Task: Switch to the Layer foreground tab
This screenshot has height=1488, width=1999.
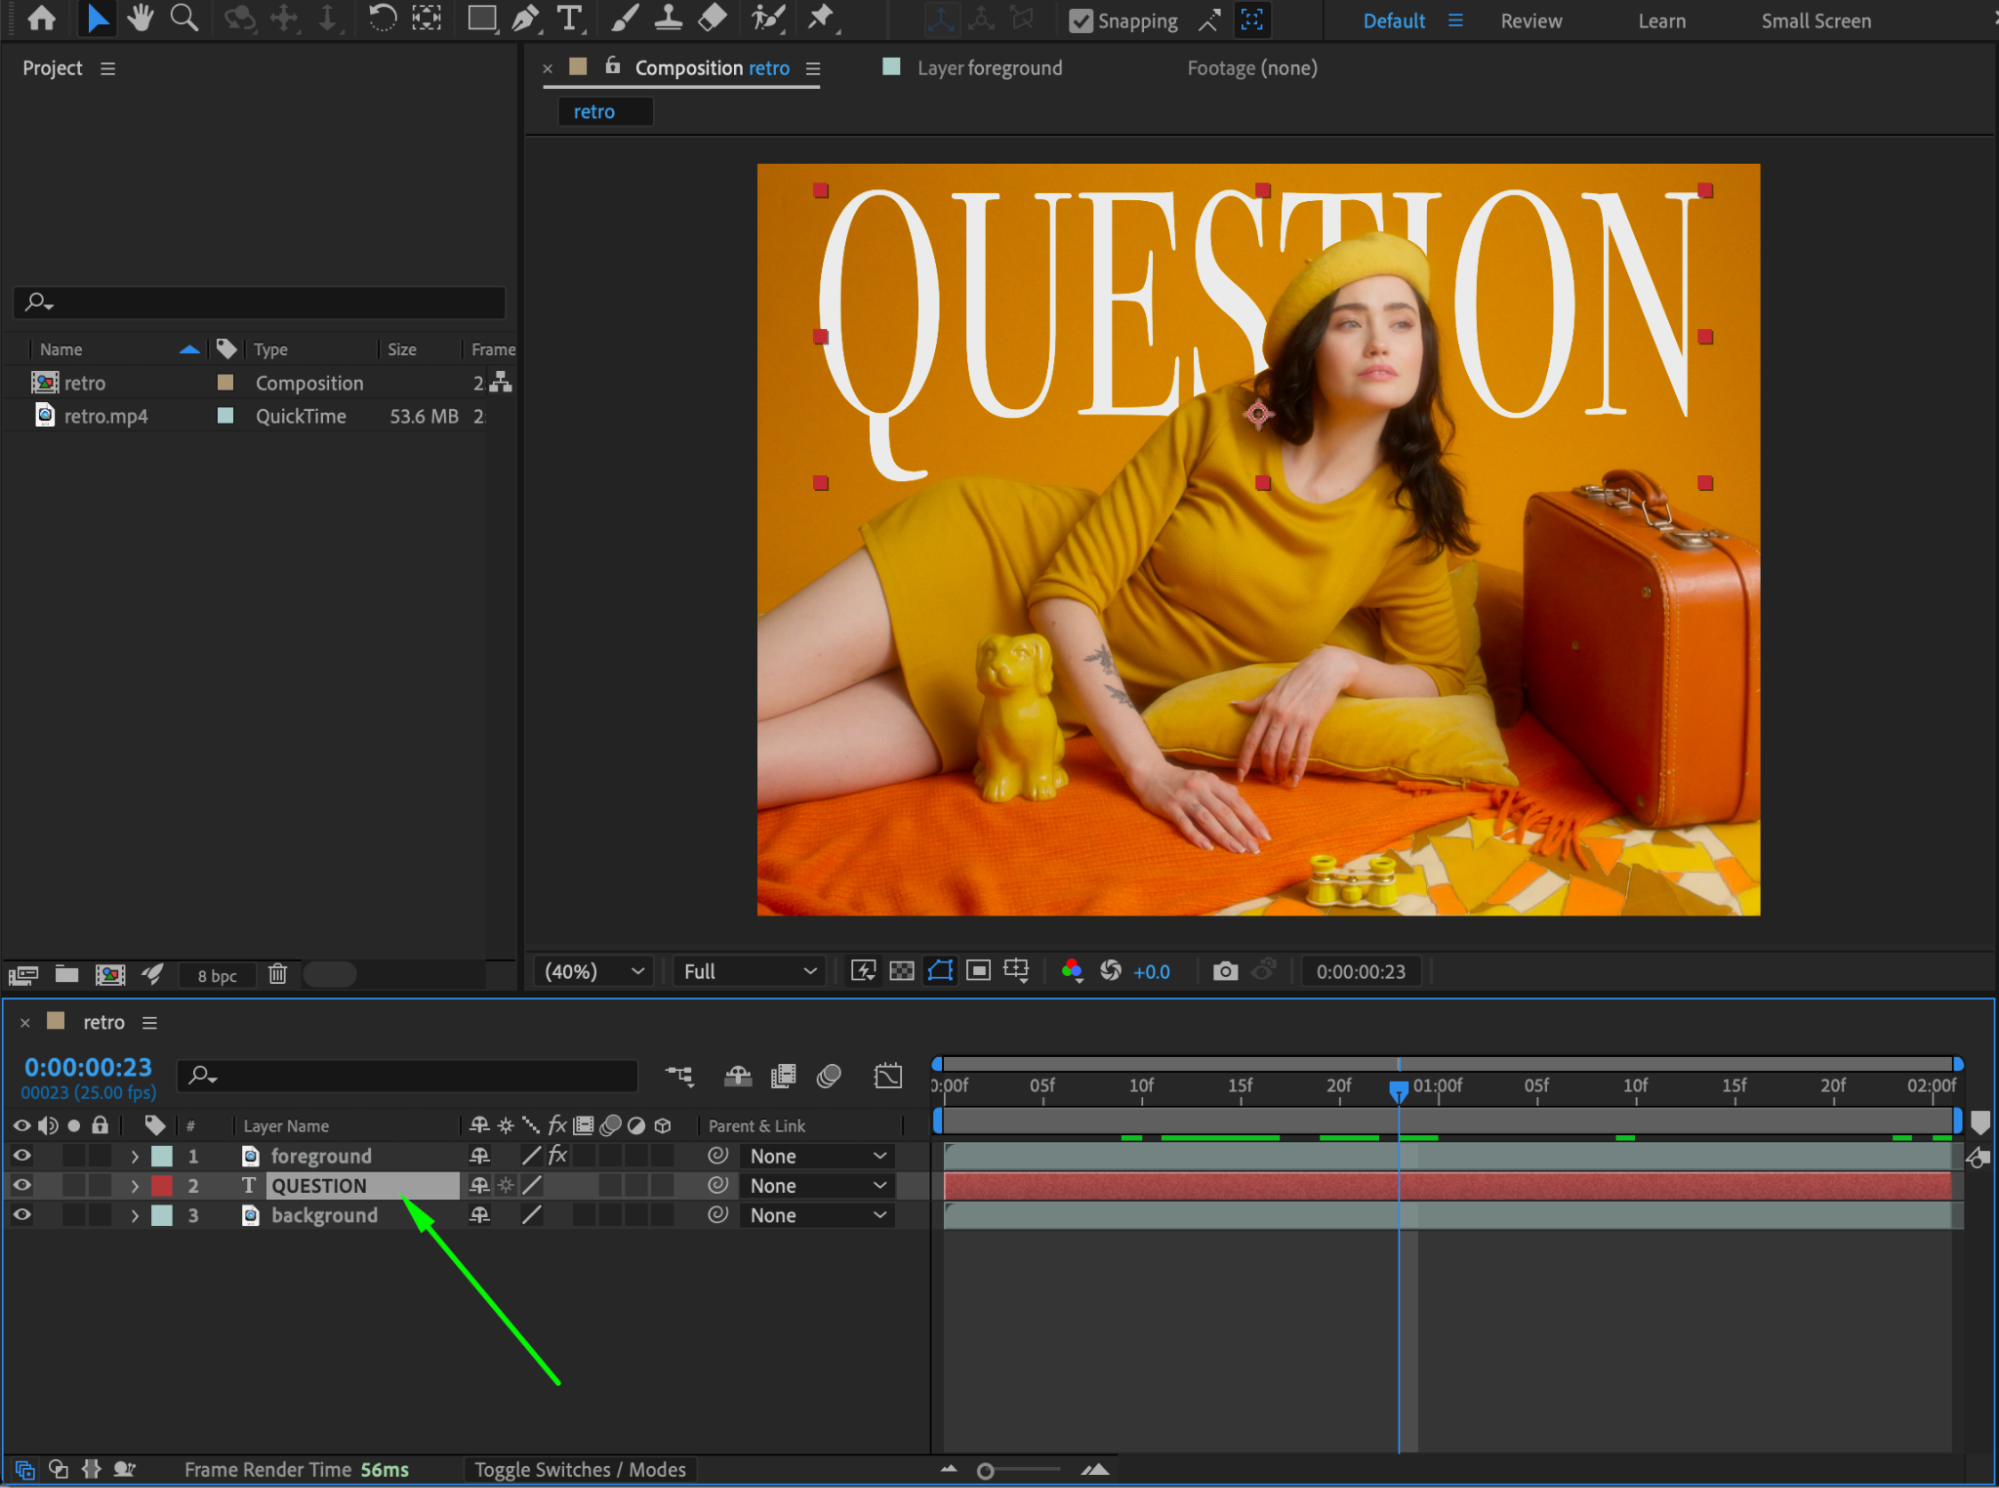Action: 988,68
